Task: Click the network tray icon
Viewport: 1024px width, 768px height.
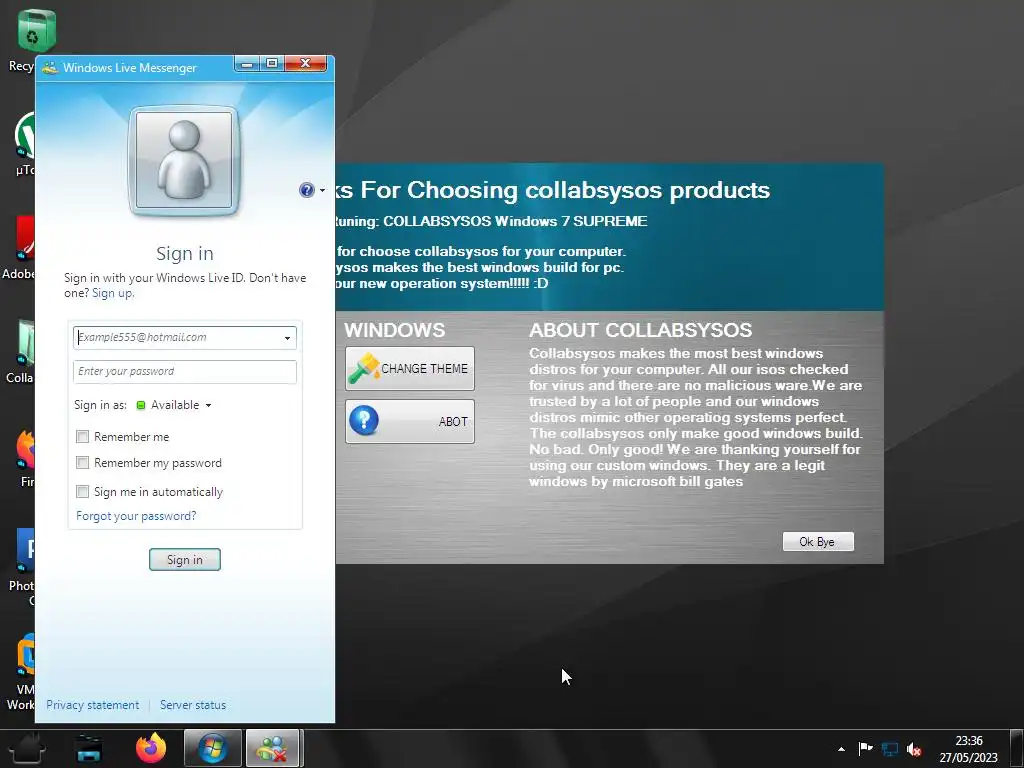Action: pos(889,749)
